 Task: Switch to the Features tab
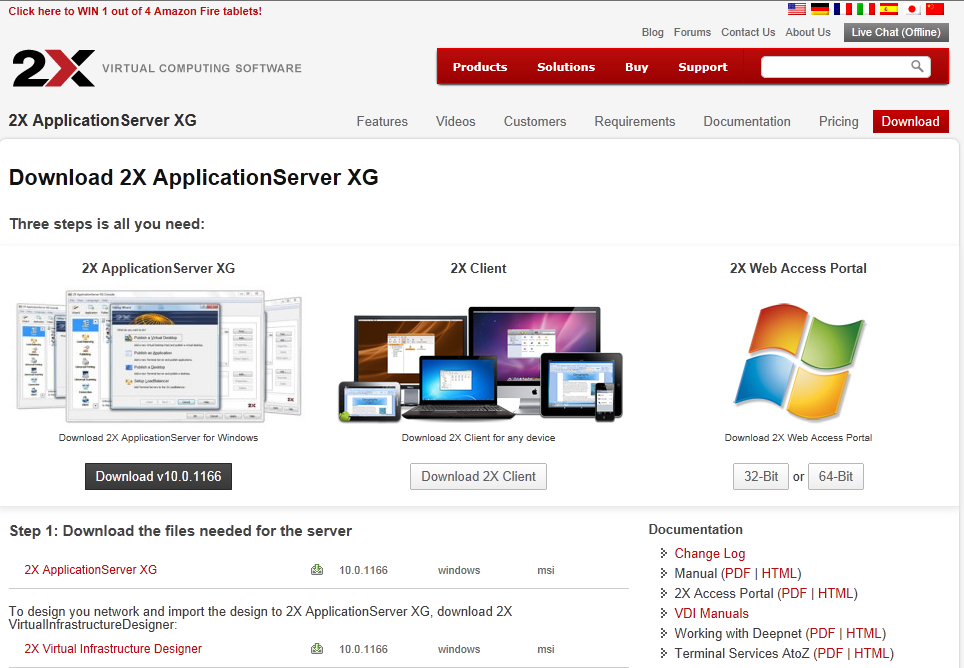tap(382, 122)
